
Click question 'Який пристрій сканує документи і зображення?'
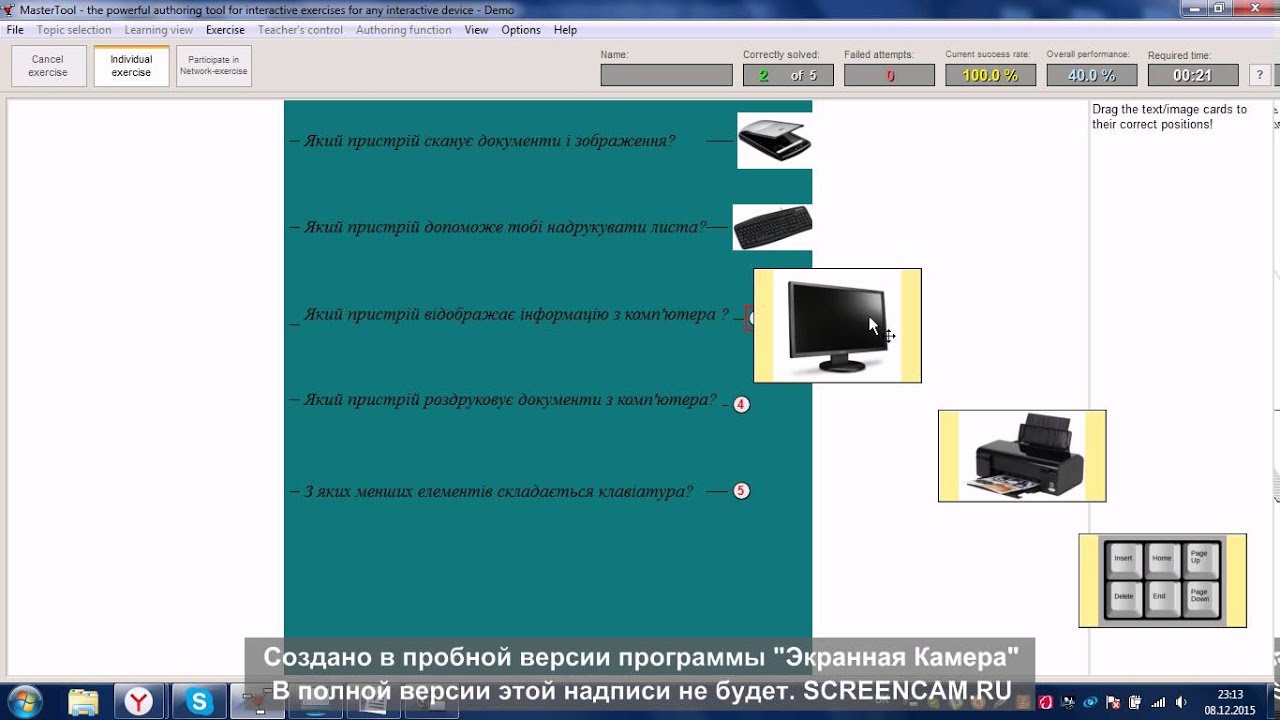tap(490, 141)
